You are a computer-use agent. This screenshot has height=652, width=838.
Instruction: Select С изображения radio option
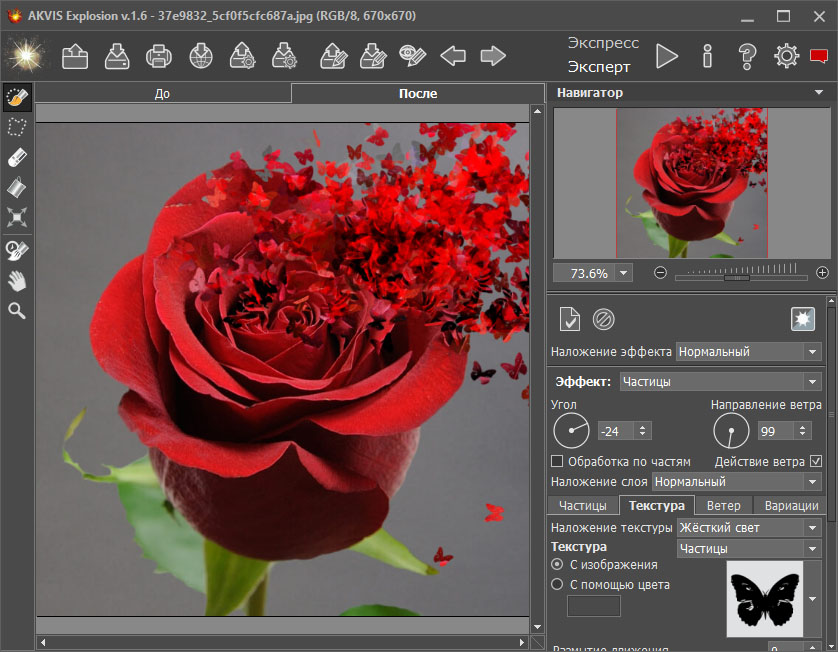pos(557,564)
